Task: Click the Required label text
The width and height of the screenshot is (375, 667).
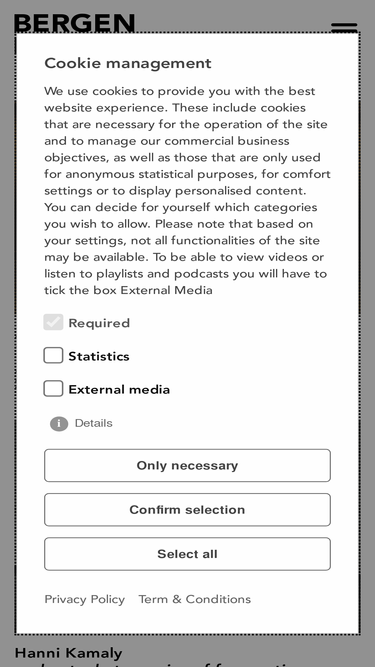Action: (99, 323)
